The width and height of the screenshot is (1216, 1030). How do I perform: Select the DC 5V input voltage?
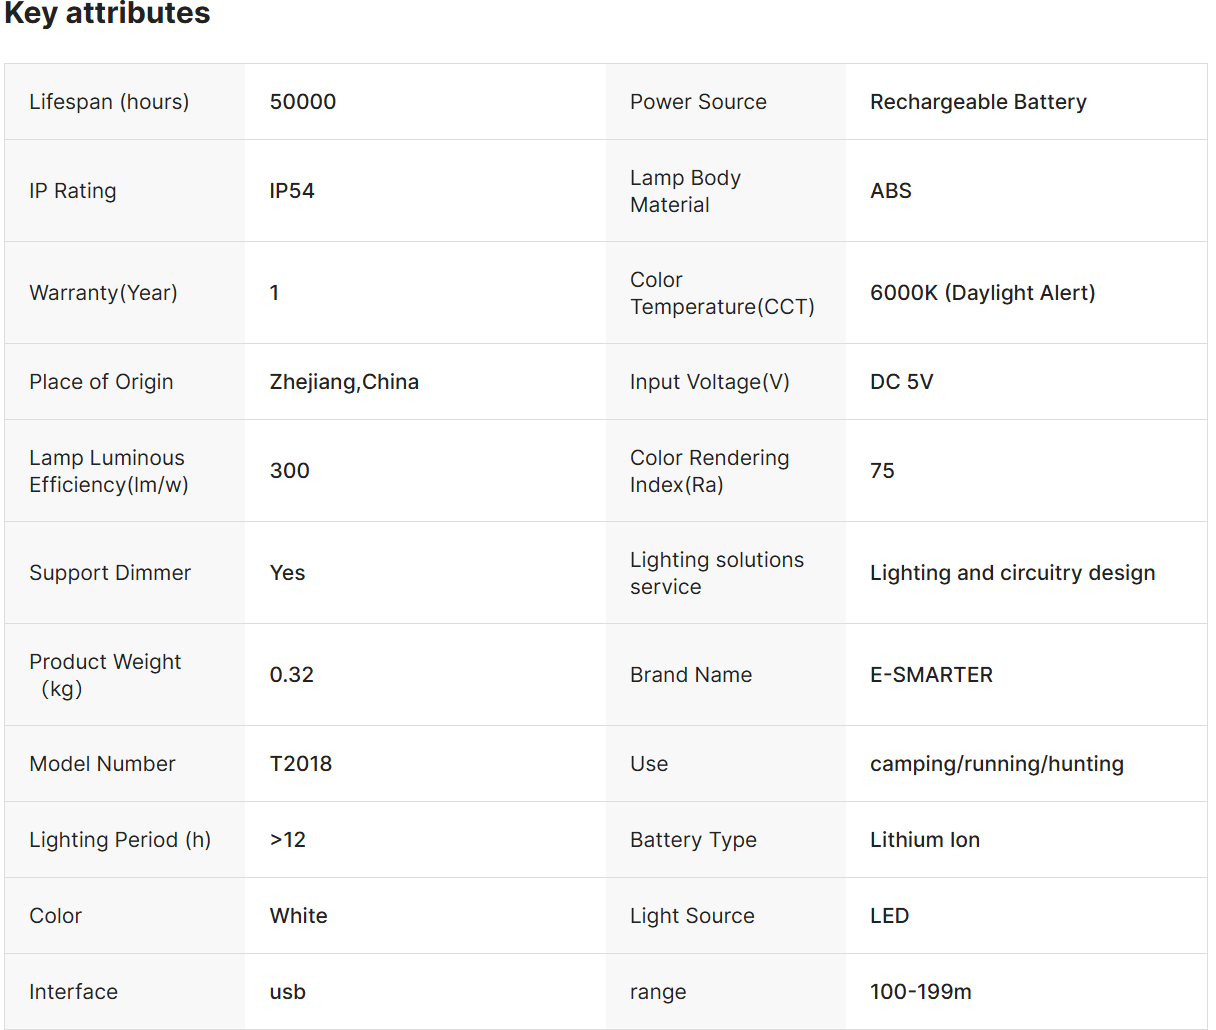click(902, 382)
